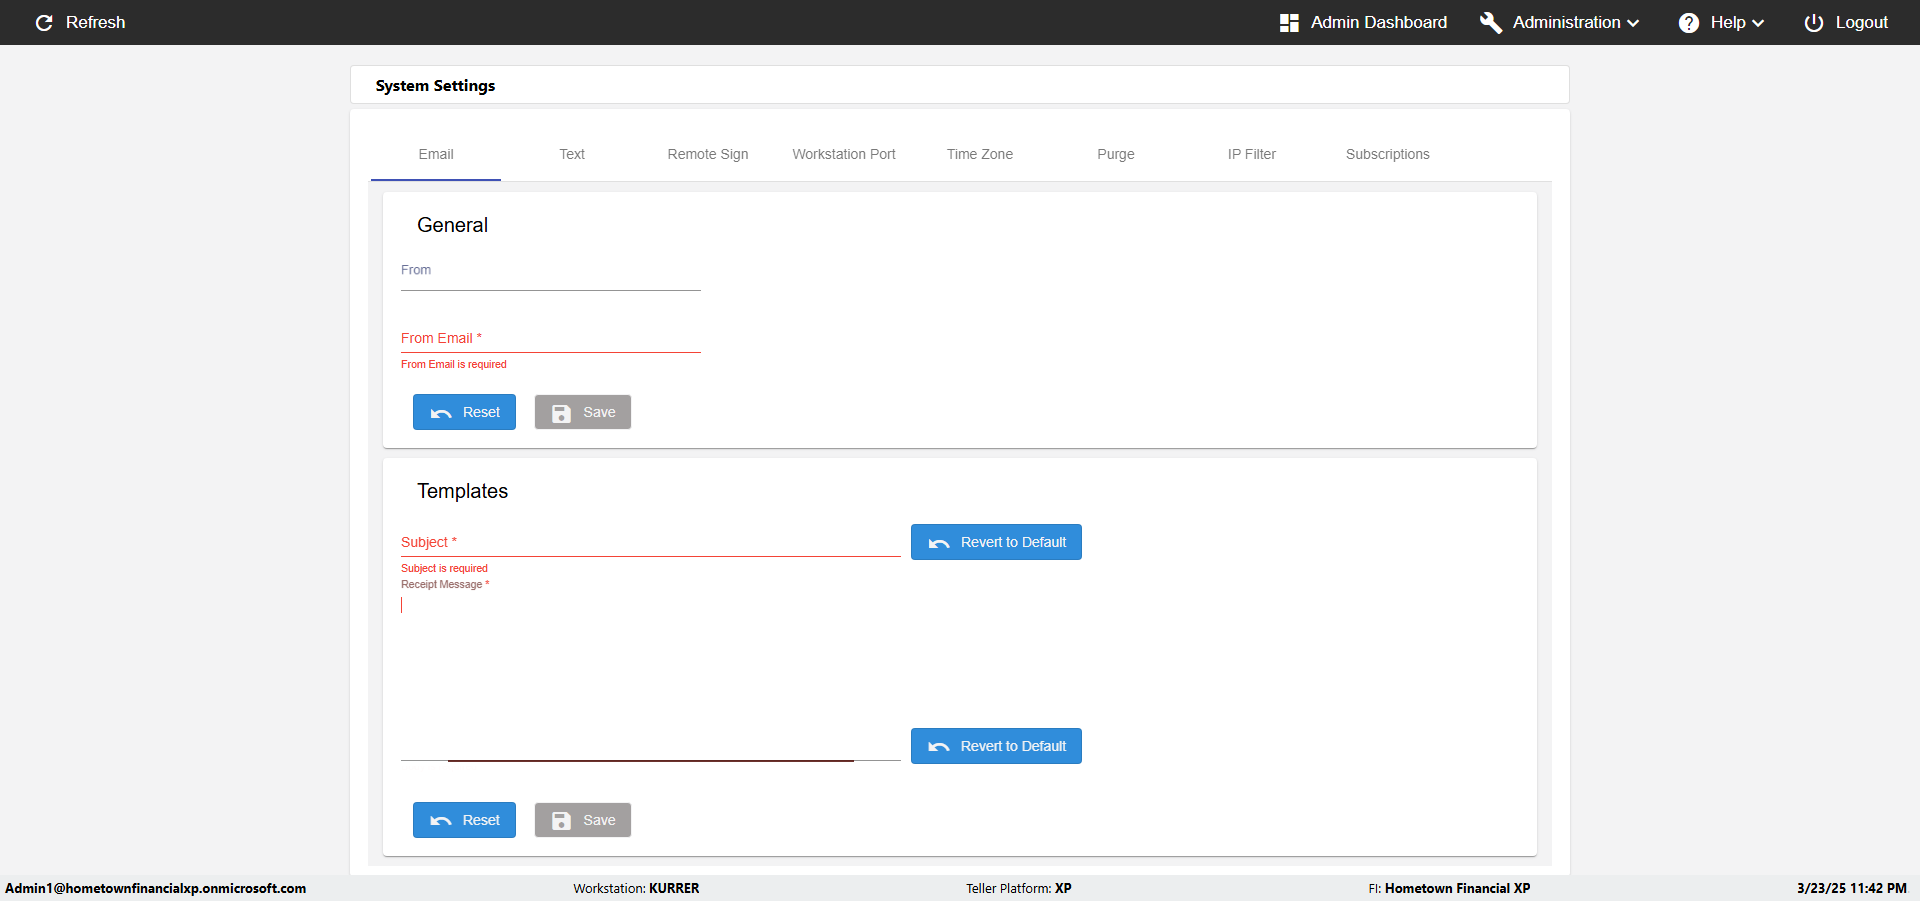Click the Subject input field

[651, 542]
